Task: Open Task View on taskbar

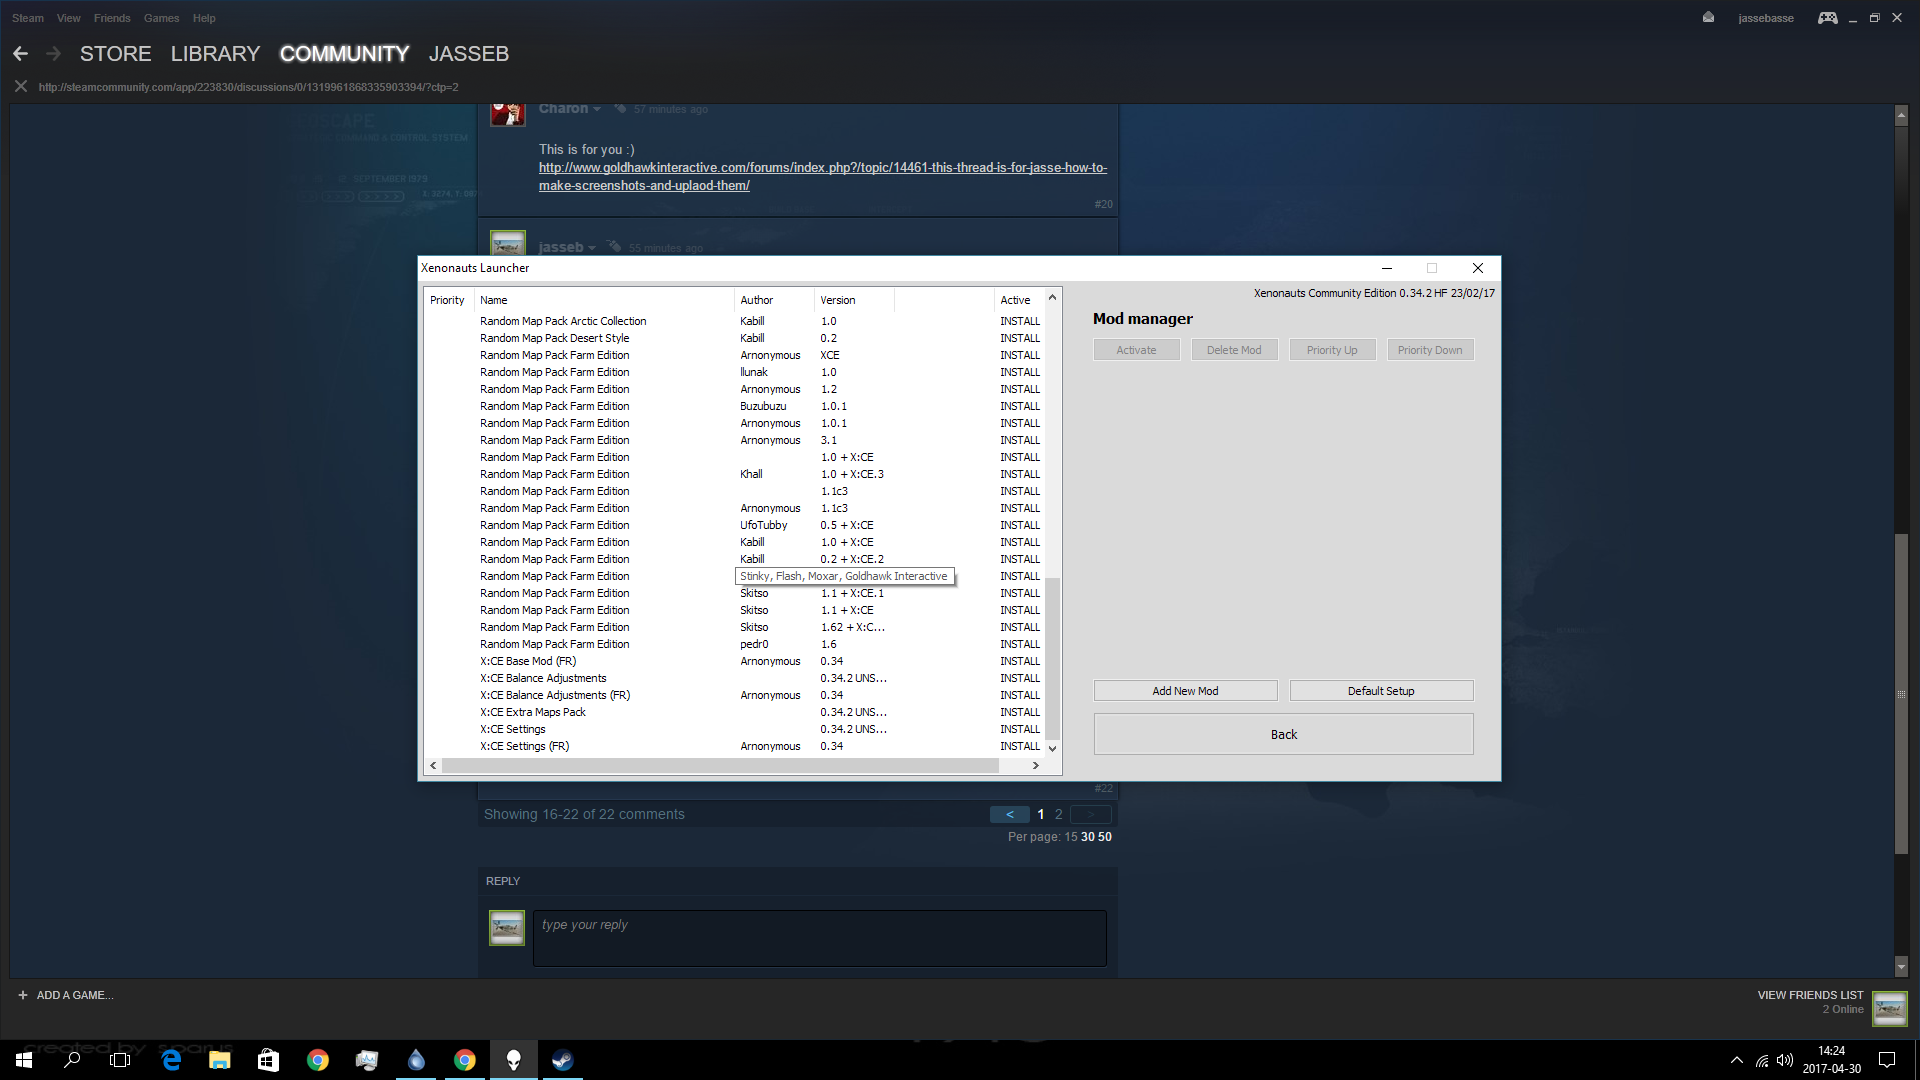Action: (120, 1060)
